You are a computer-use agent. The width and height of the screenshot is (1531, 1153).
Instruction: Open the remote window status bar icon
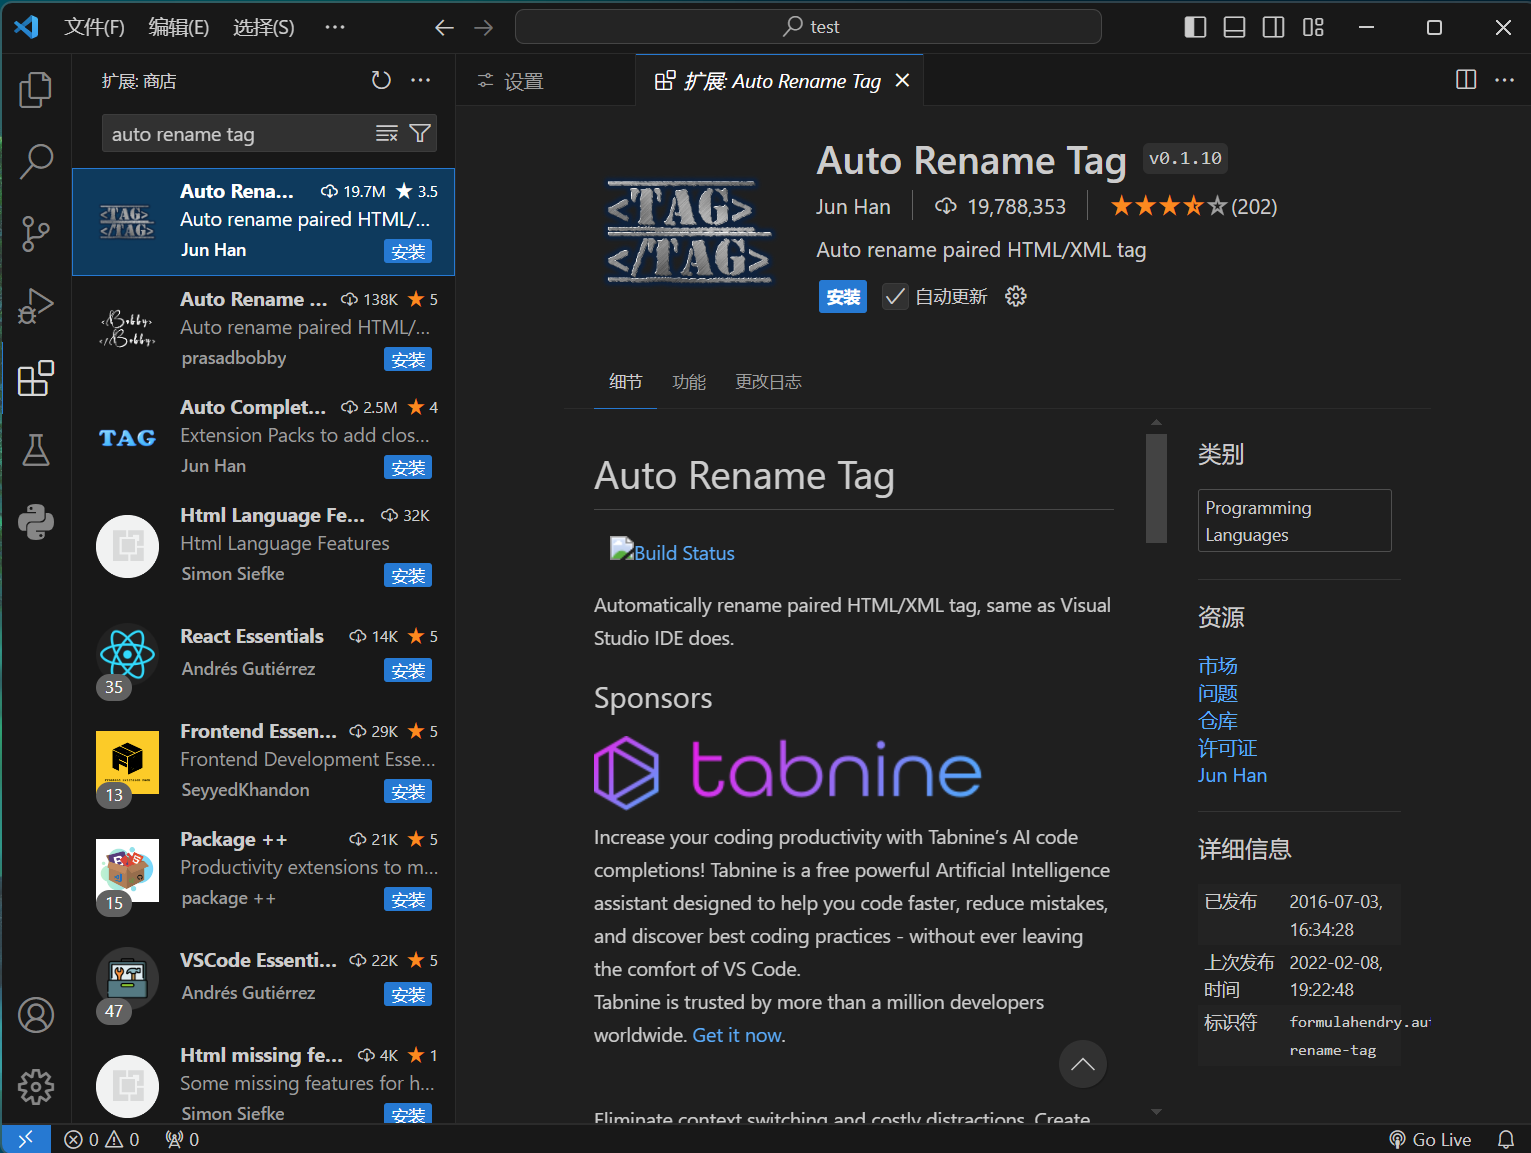coord(26,1139)
